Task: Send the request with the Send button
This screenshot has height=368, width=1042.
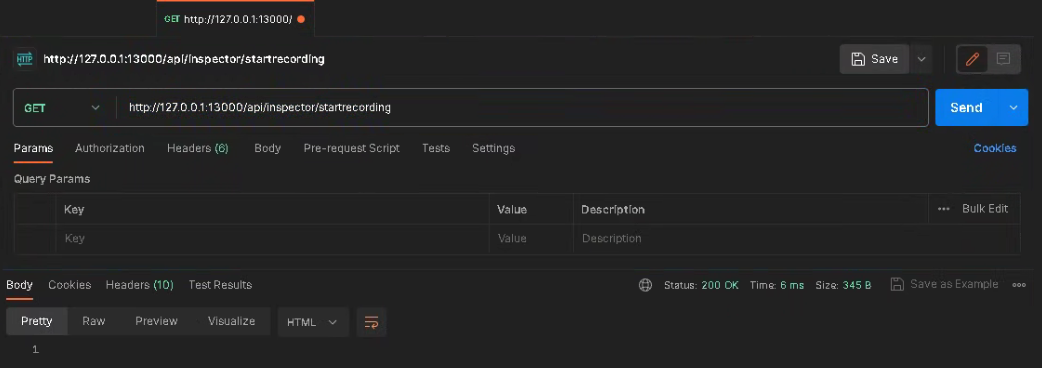Action: point(966,108)
